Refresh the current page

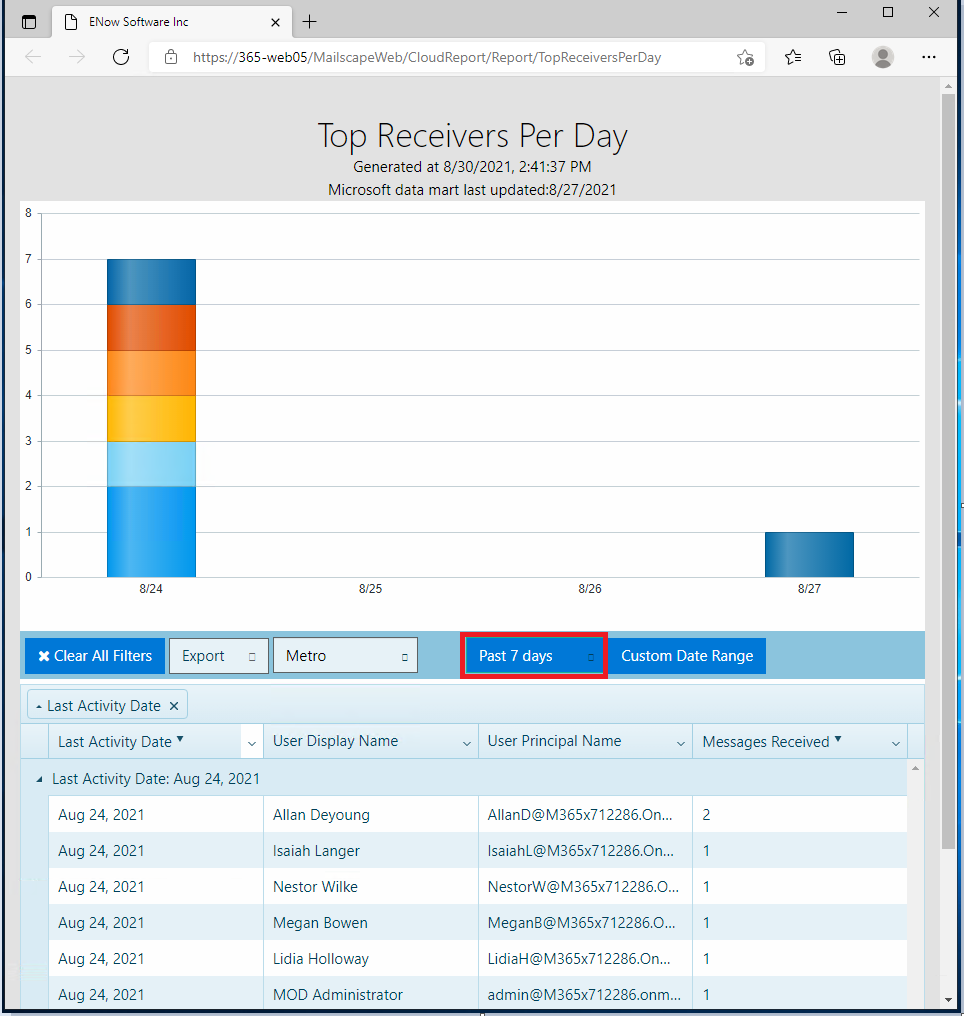point(121,57)
